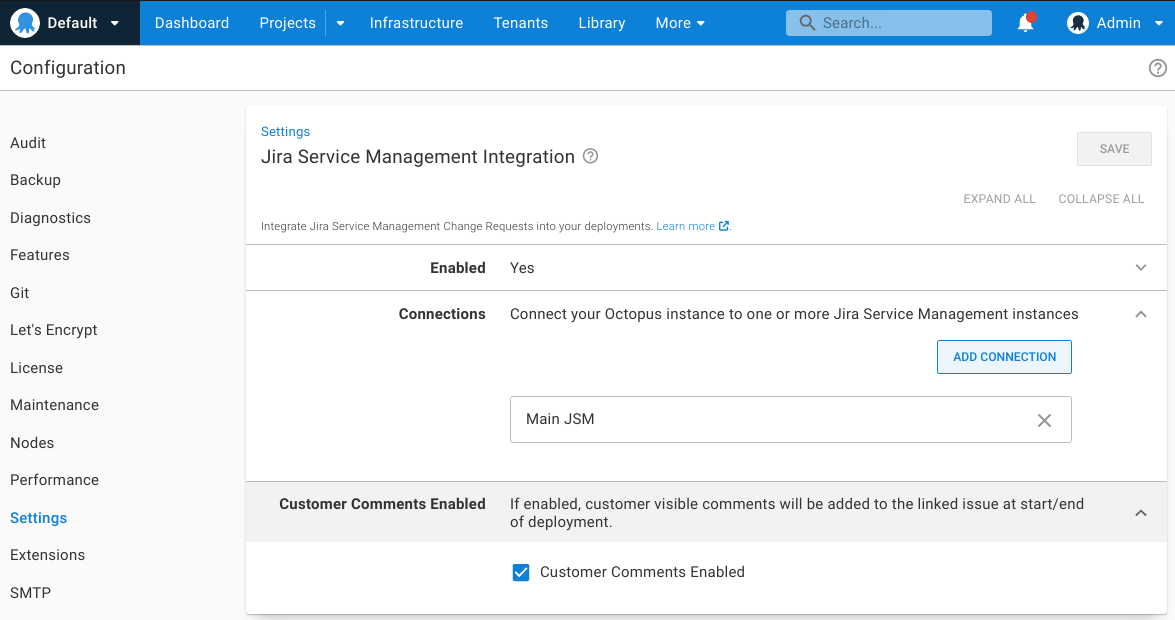Open Configuration page help question mark
Image resolution: width=1175 pixels, height=620 pixels.
pos(1158,67)
